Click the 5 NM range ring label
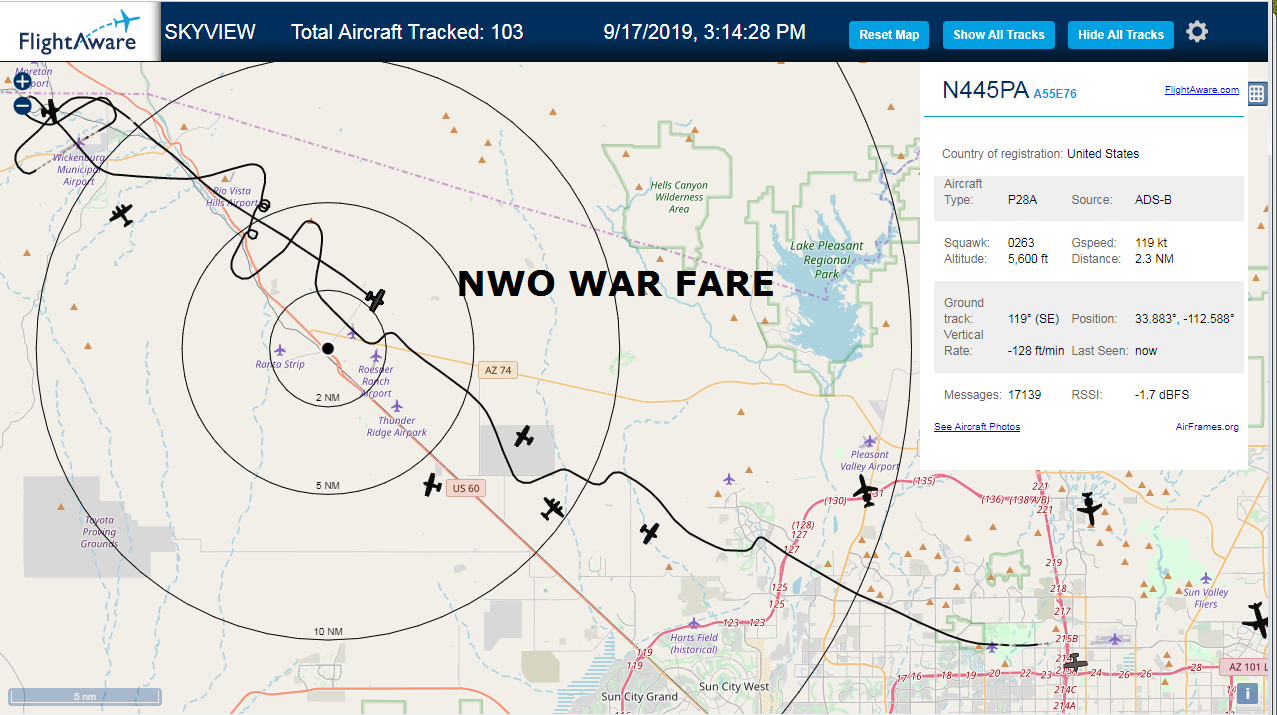 [328, 486]
